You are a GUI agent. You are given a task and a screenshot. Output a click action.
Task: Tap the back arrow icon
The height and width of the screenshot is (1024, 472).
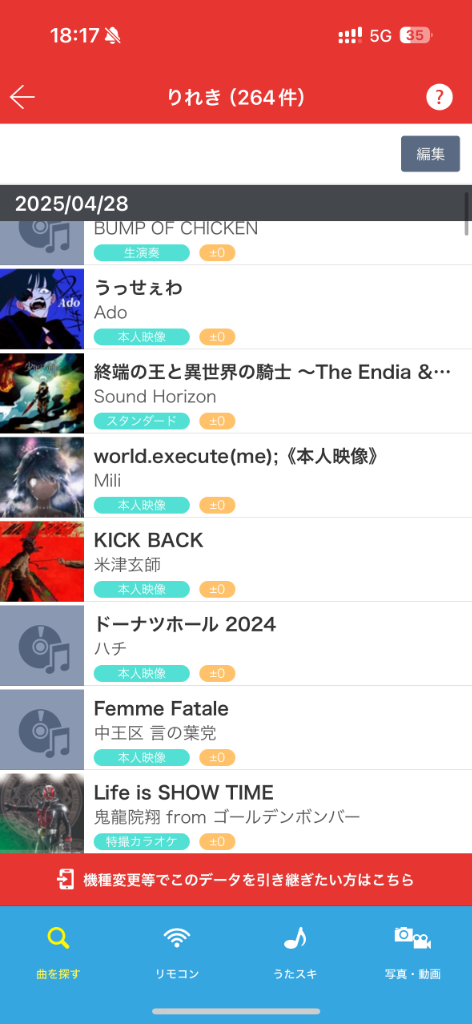pos(22,97)
